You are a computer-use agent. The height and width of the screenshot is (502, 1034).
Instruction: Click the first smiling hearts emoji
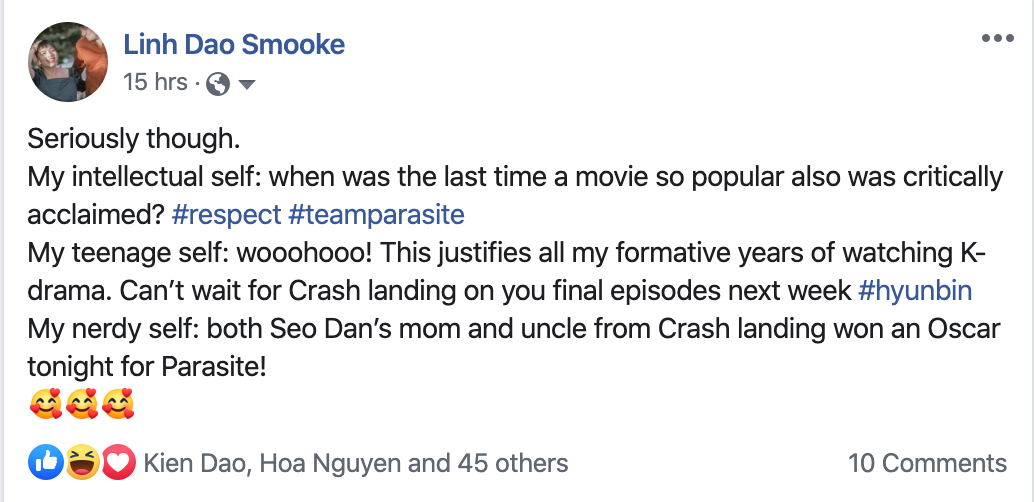[x=46, y=406]
